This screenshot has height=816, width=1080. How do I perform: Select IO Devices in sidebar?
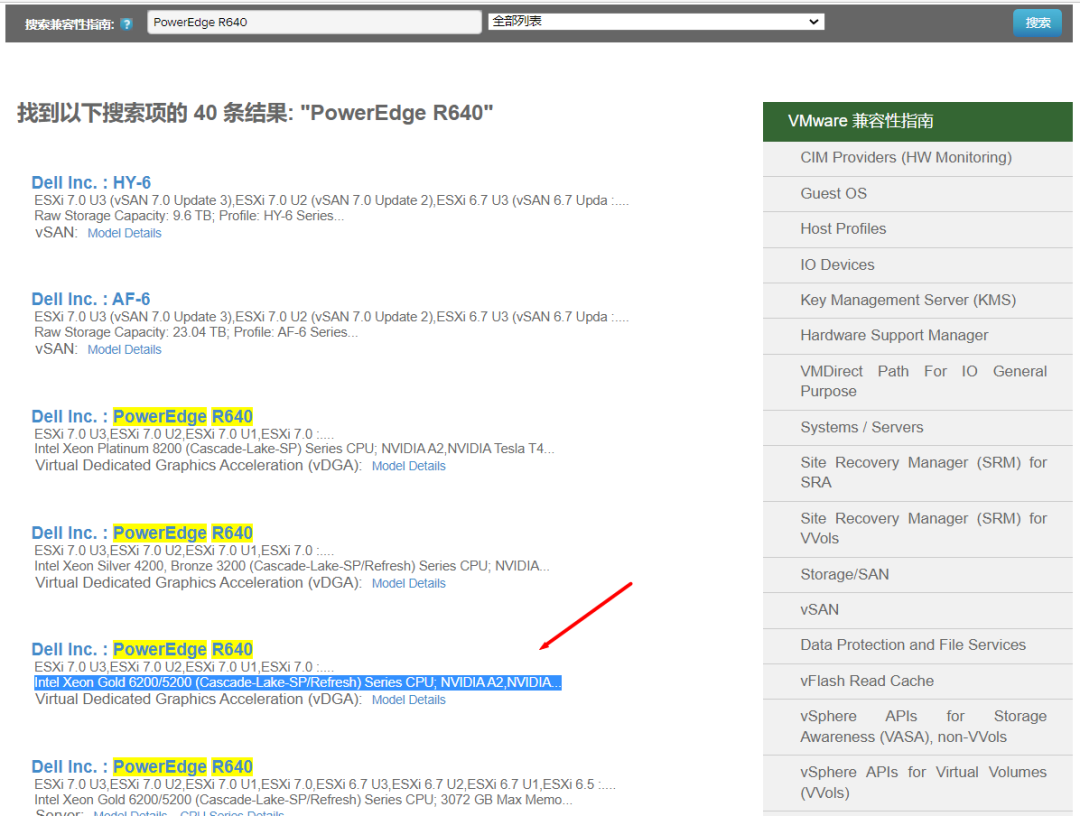tap(917, 265)
